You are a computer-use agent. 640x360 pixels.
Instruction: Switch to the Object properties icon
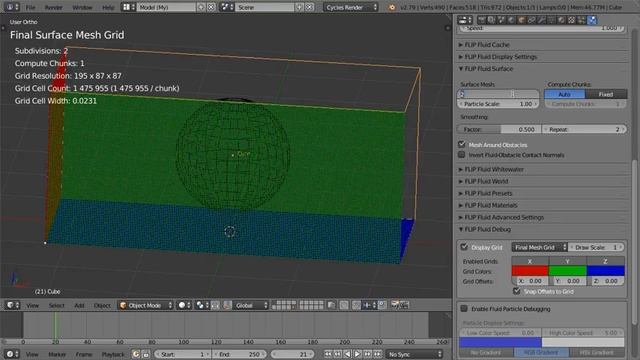point(522,20)
